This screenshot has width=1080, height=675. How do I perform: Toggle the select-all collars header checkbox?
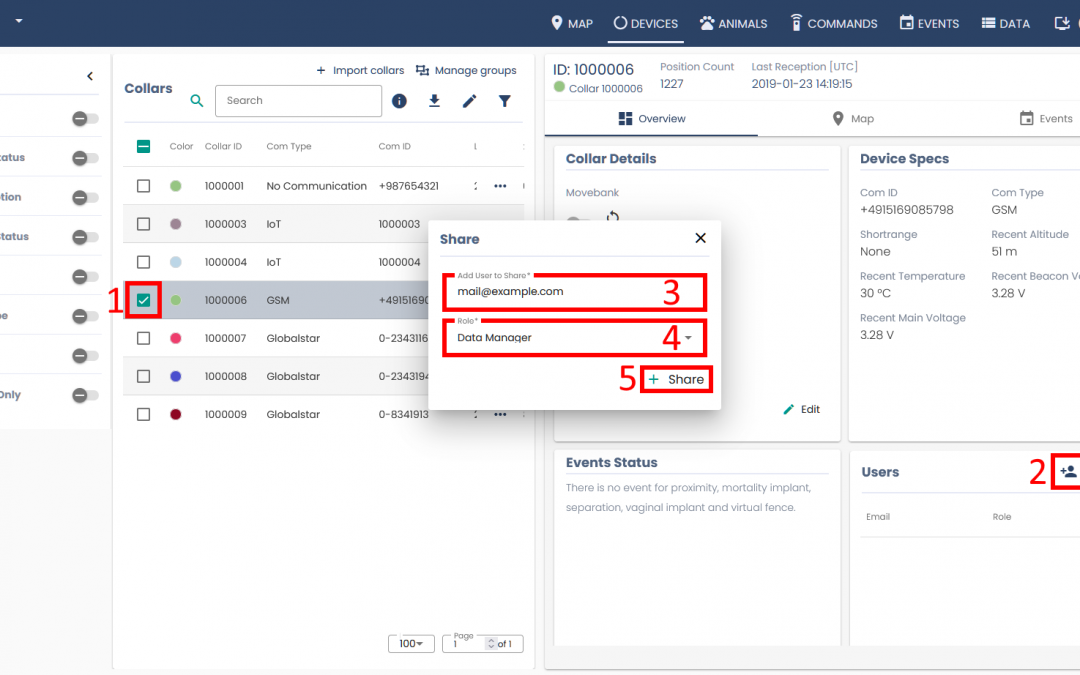click(x=144, y=146)
